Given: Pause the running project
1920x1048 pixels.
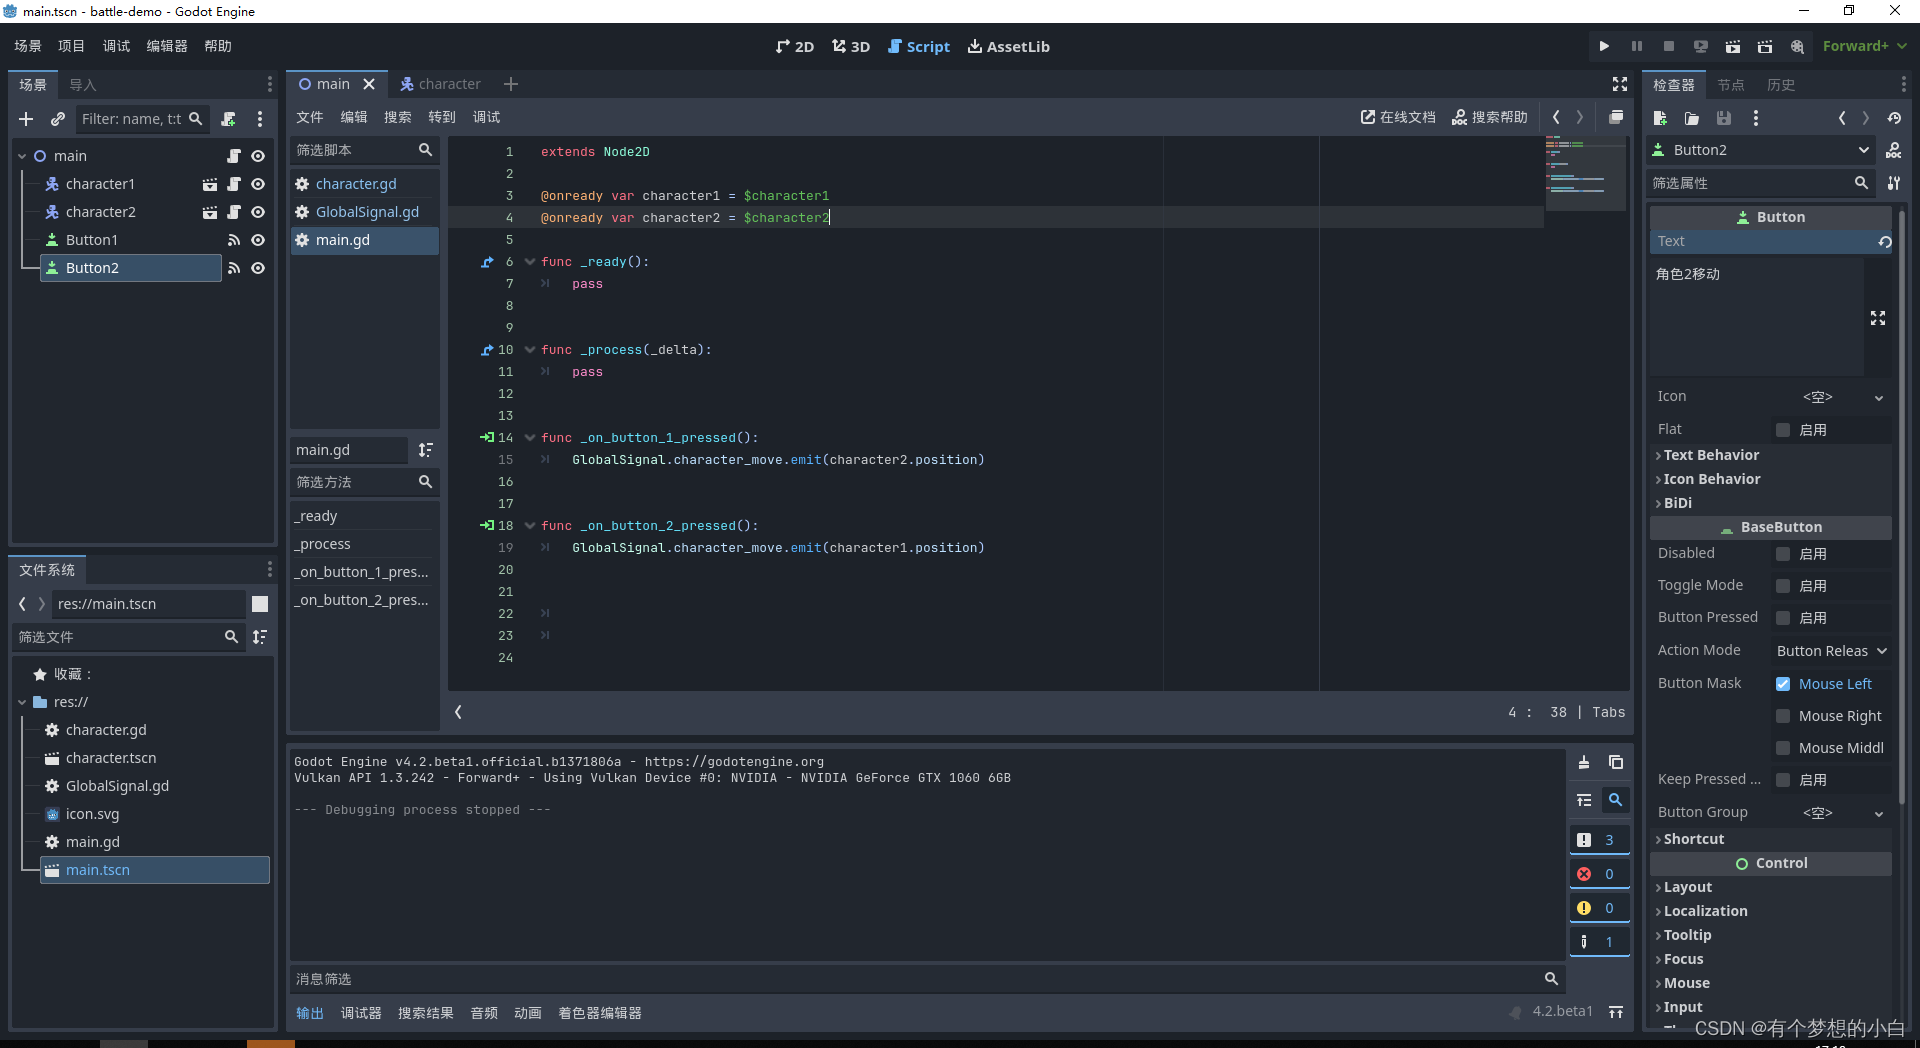Looking at the screenshot, I should [1637, 46].
